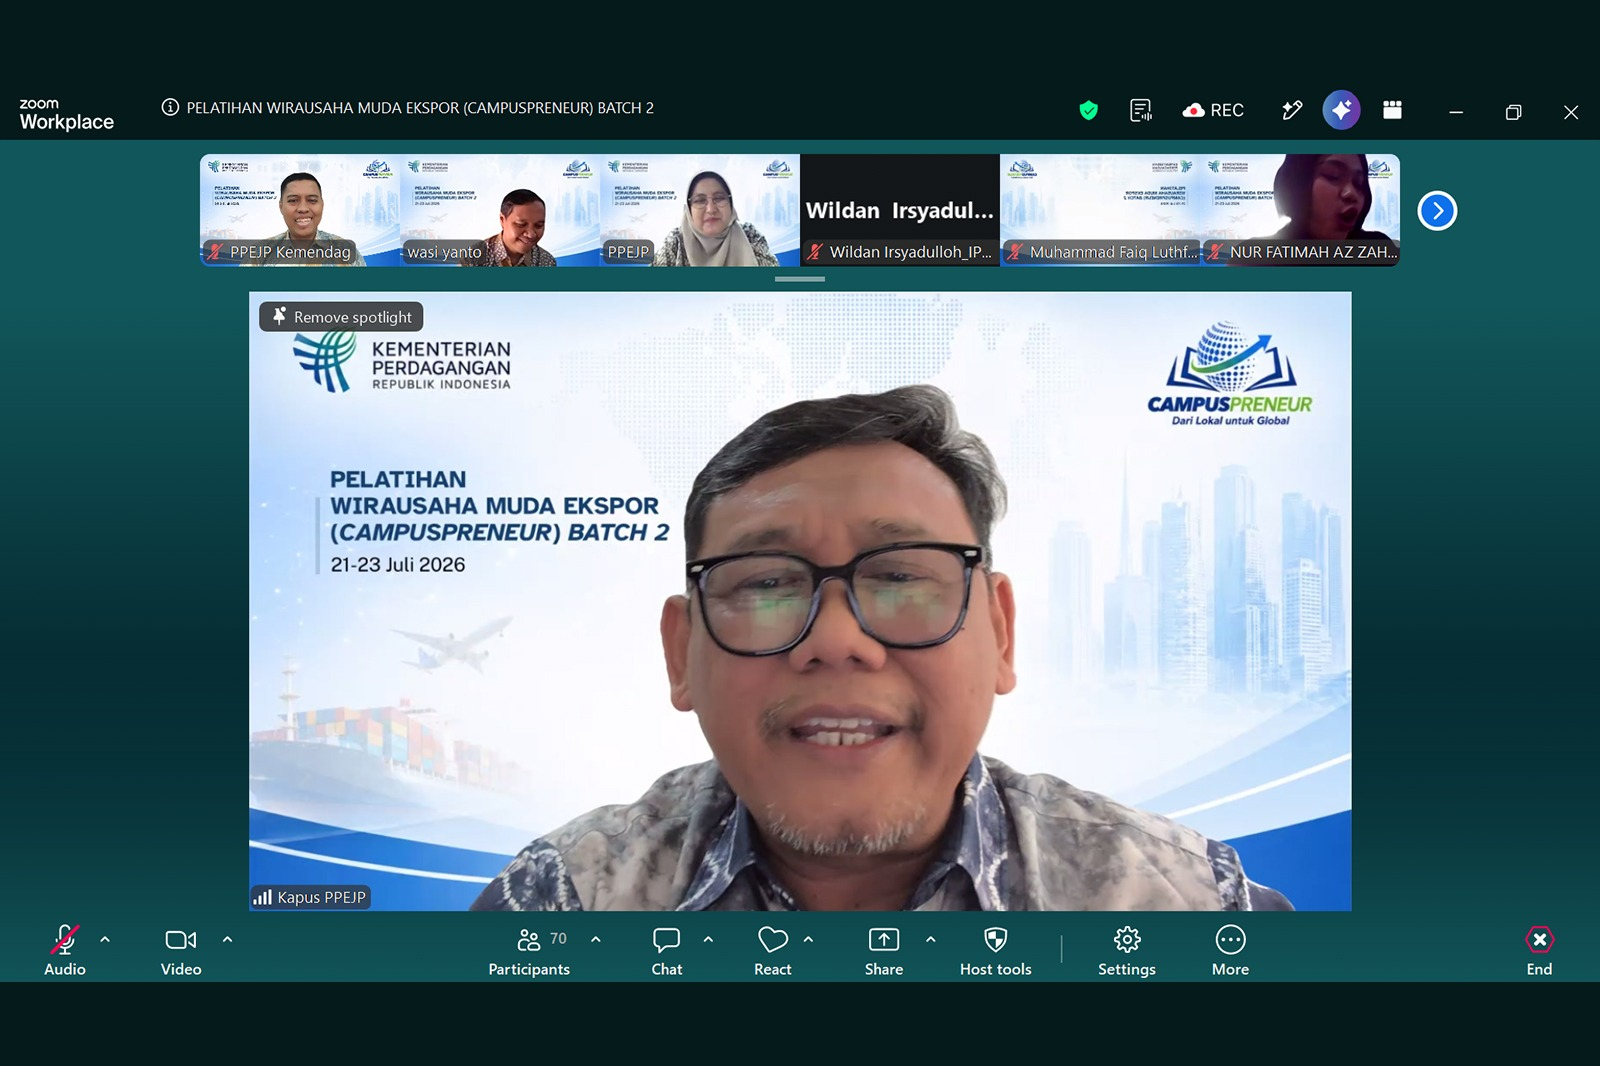Viewport: 1600px width, 1066px height.
Task: Click the cloud REC recording indicator
Action: coord(1213,110)
